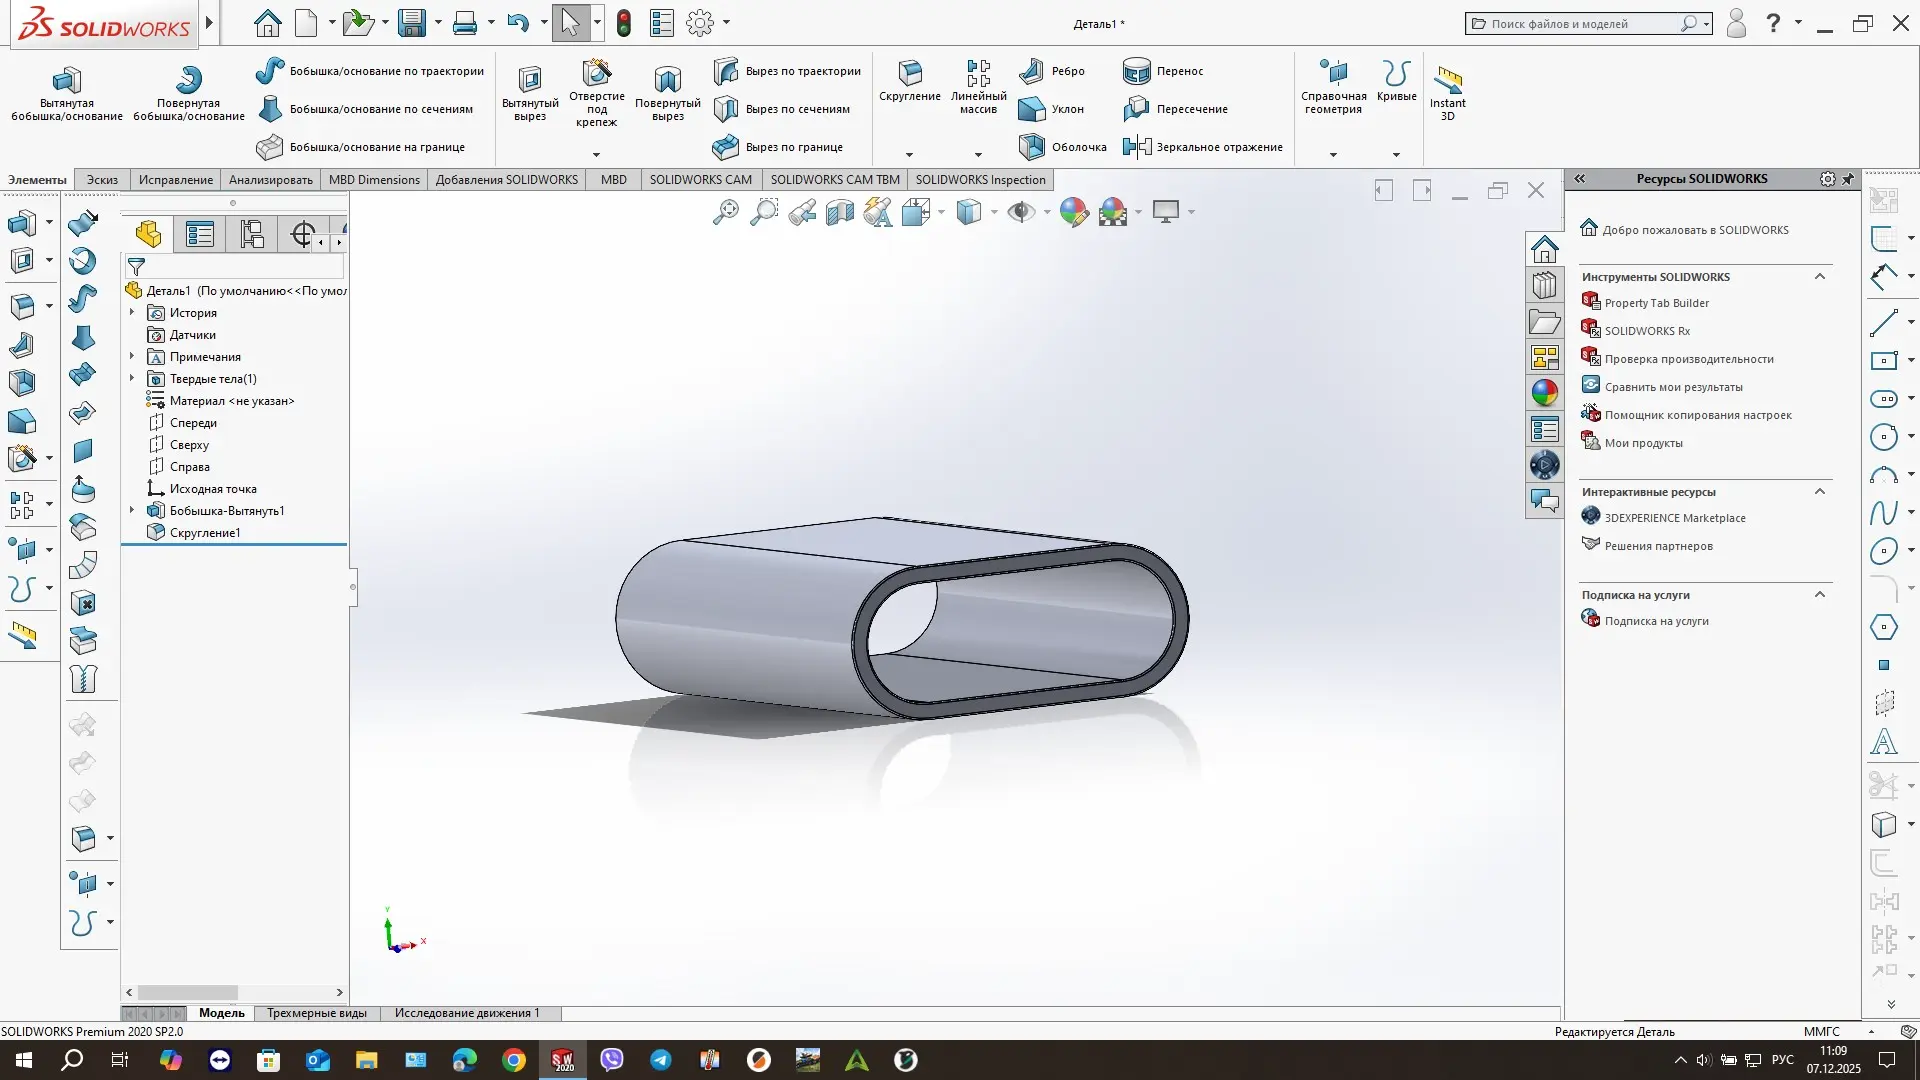Select the Ребро rib tool
The image size is (1920, 1080).
[x=1052, y=71]
